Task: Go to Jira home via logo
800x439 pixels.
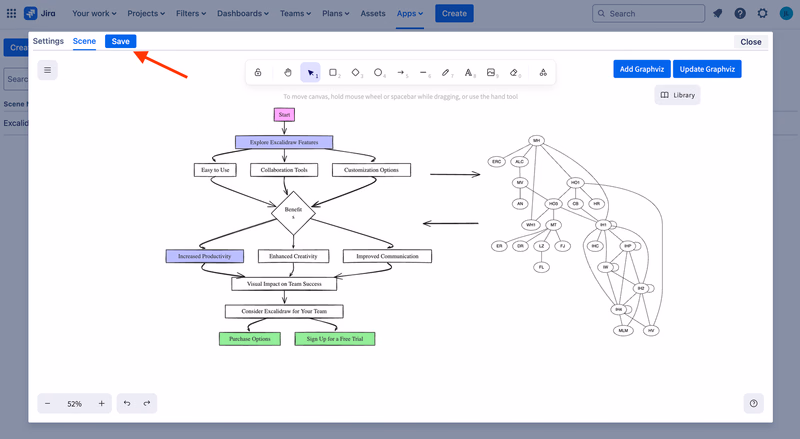Action: 40,13
